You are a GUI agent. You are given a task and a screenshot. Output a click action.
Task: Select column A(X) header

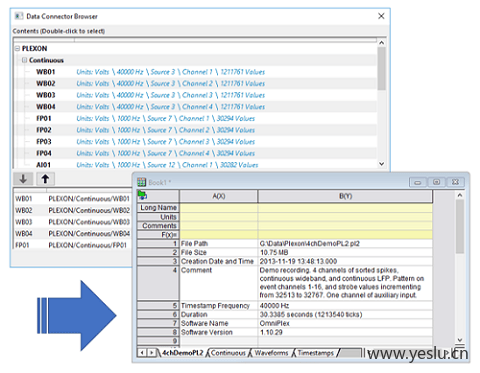[219, 196]
